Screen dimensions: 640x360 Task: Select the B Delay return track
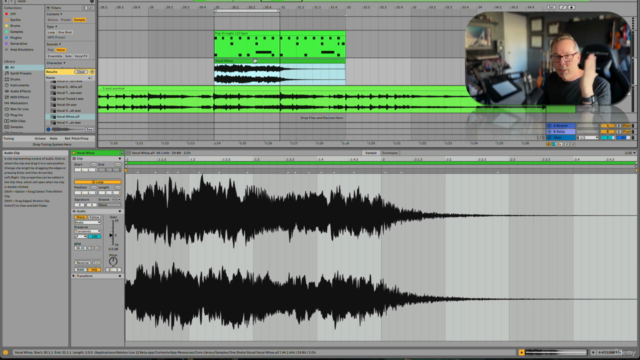pyautogui.click(x=561, y=132)
